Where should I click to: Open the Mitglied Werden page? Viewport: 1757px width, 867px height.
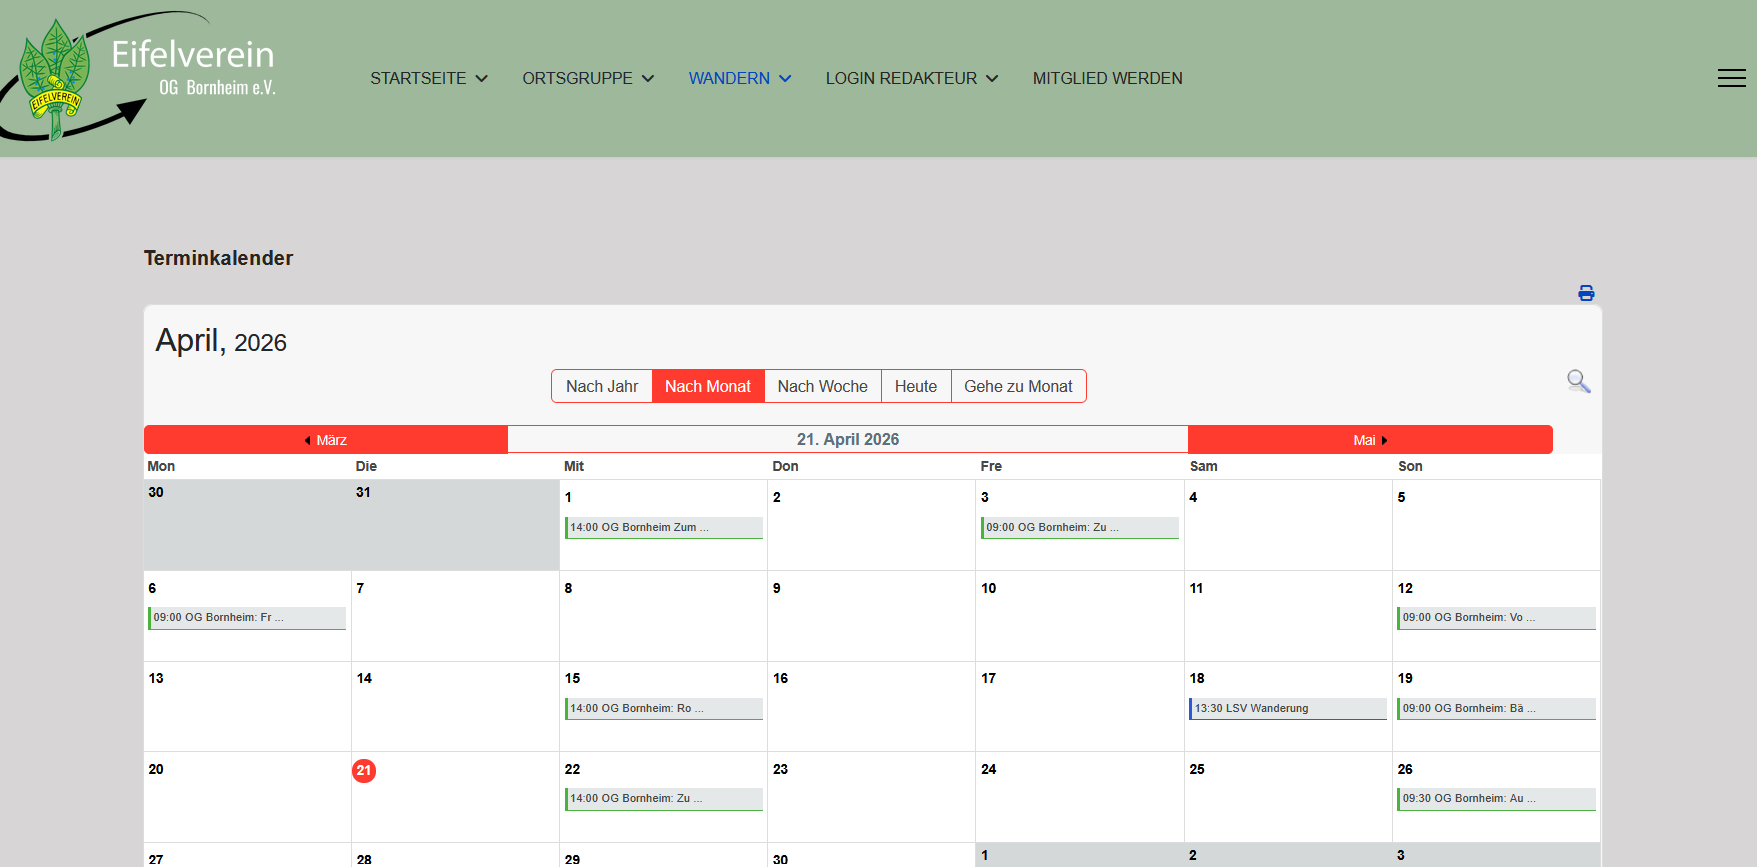pyautogui.click(x=1107, y=78)
